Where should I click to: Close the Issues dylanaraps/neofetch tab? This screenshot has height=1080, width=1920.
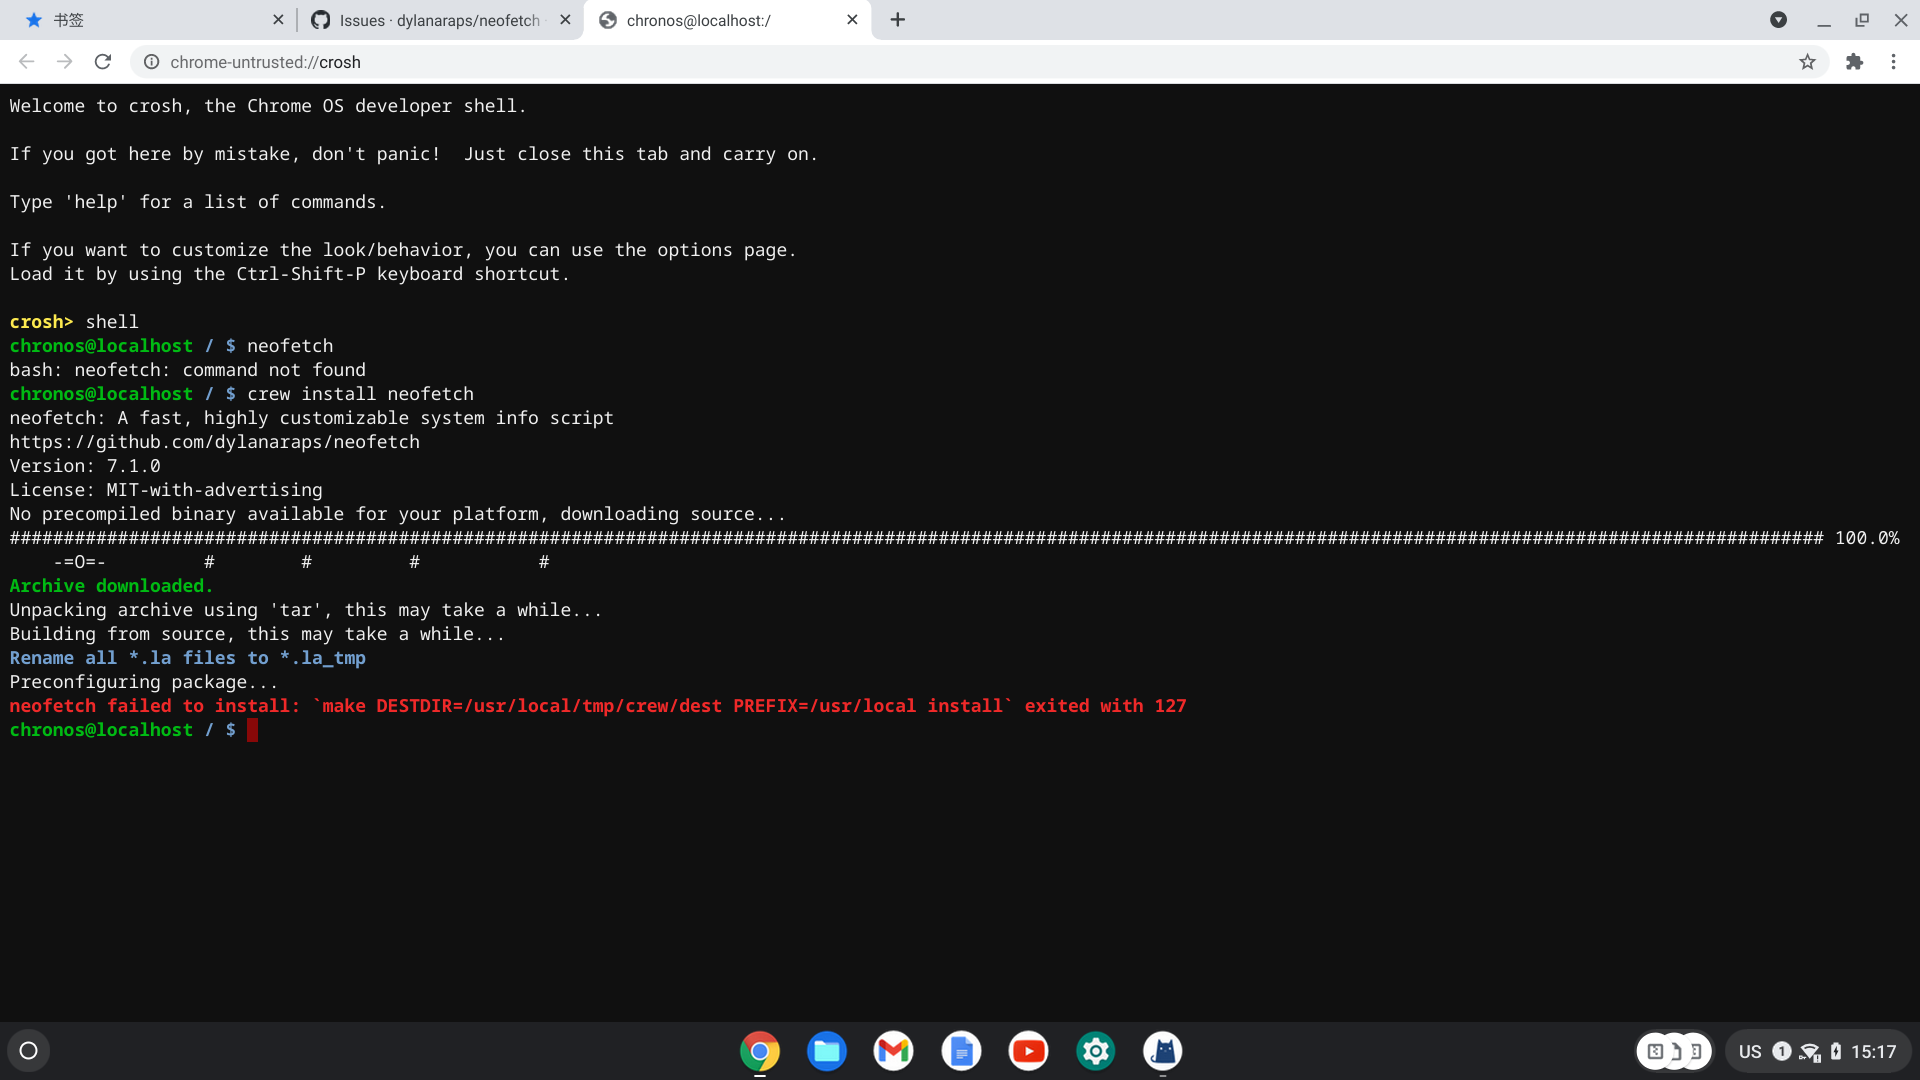coord(565,20)
